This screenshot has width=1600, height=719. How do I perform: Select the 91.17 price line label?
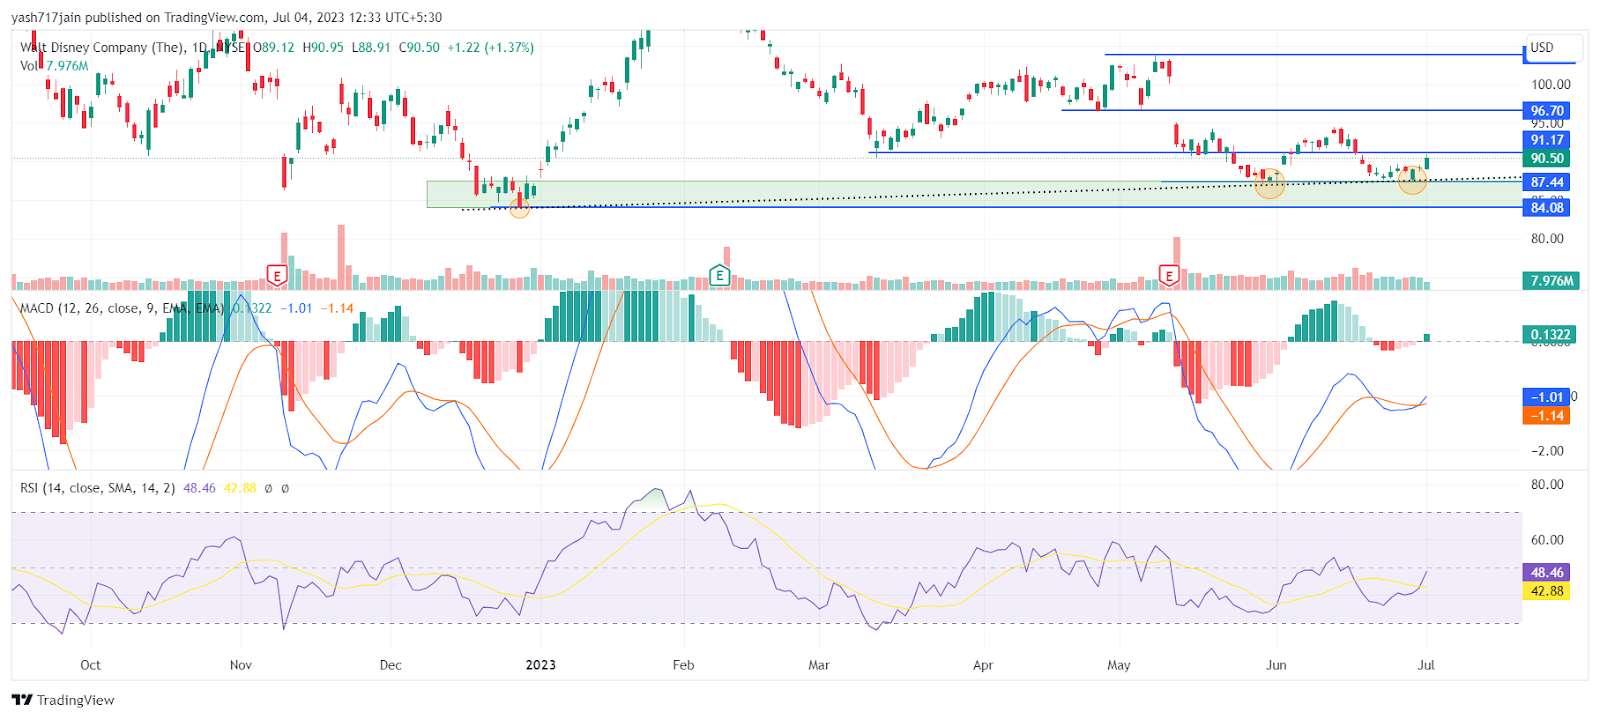1547,140
